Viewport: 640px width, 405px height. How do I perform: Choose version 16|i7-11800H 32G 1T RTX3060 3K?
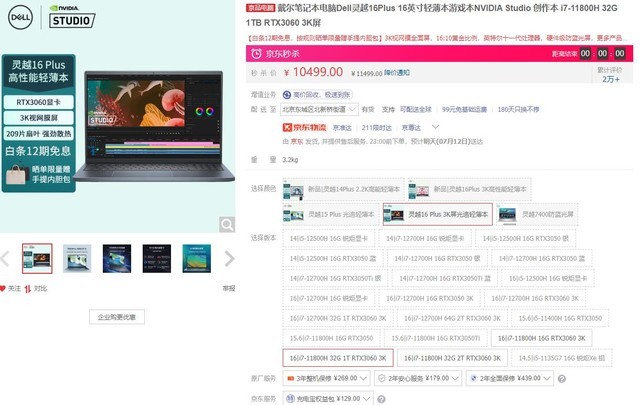point(338,358)
